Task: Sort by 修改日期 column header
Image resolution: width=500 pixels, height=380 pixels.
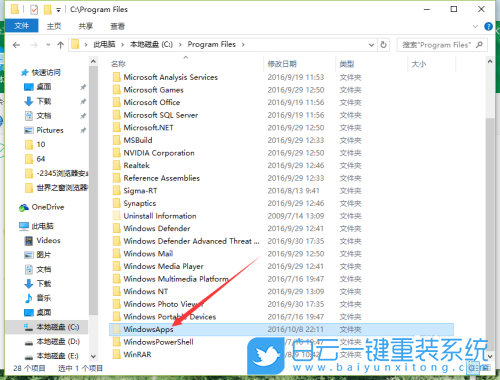Action: [282, 64]
